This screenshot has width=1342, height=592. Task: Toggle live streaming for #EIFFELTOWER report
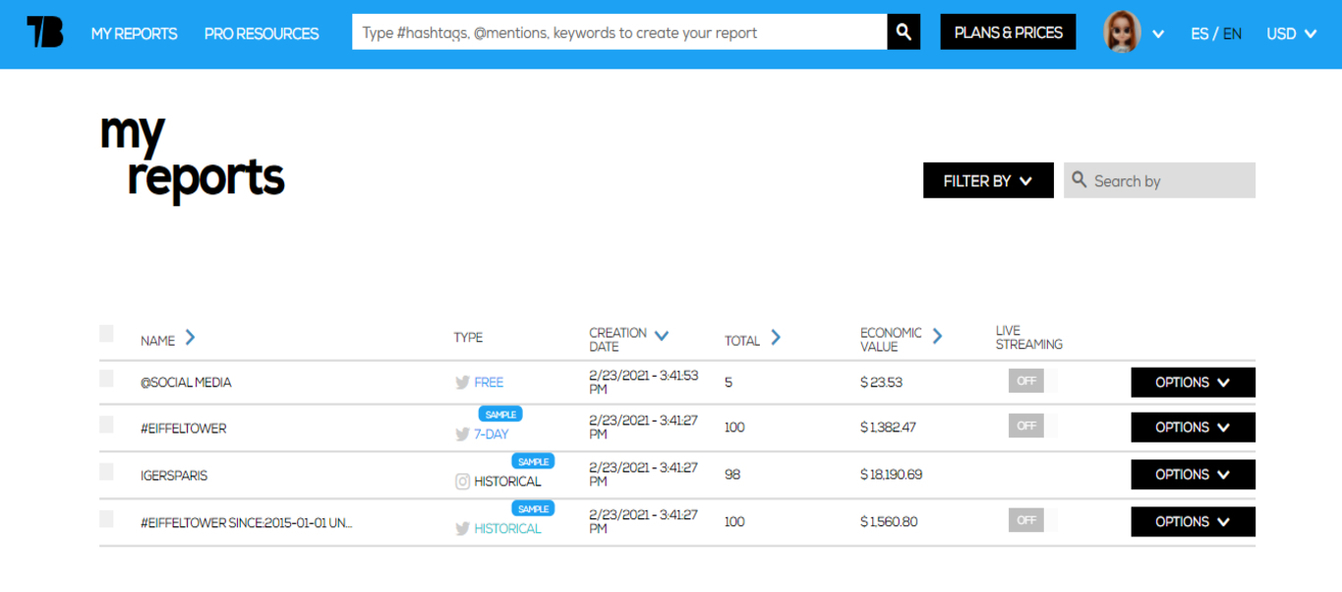[1031, 426]
